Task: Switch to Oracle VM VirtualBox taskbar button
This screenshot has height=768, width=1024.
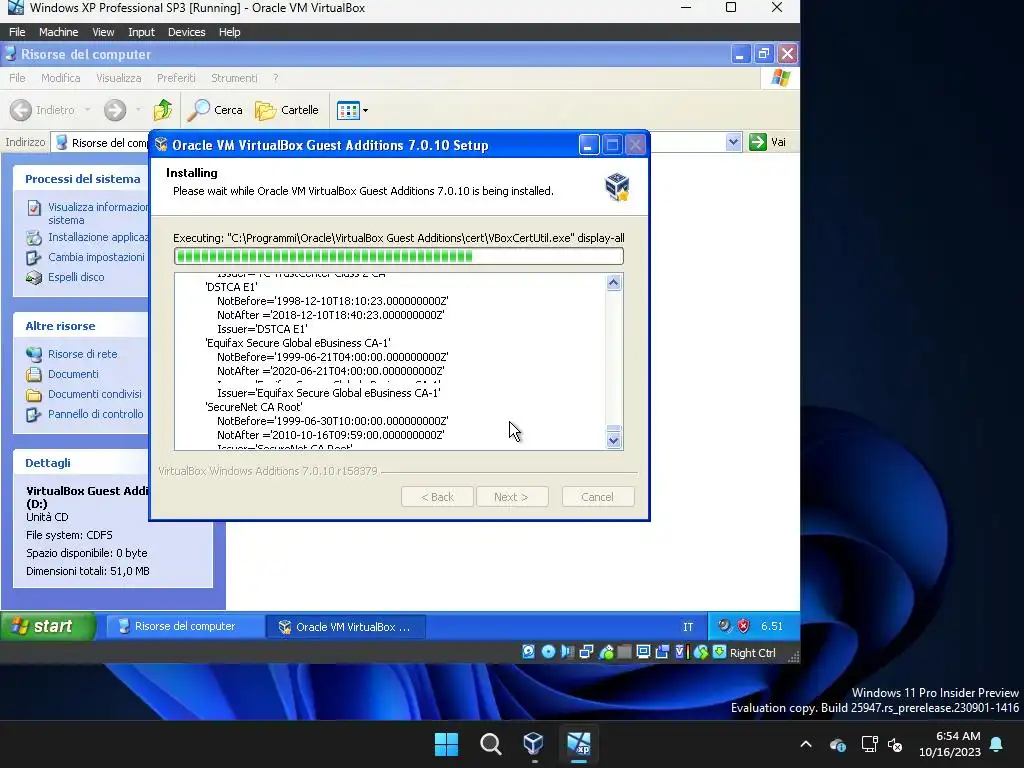Action: 346,627
